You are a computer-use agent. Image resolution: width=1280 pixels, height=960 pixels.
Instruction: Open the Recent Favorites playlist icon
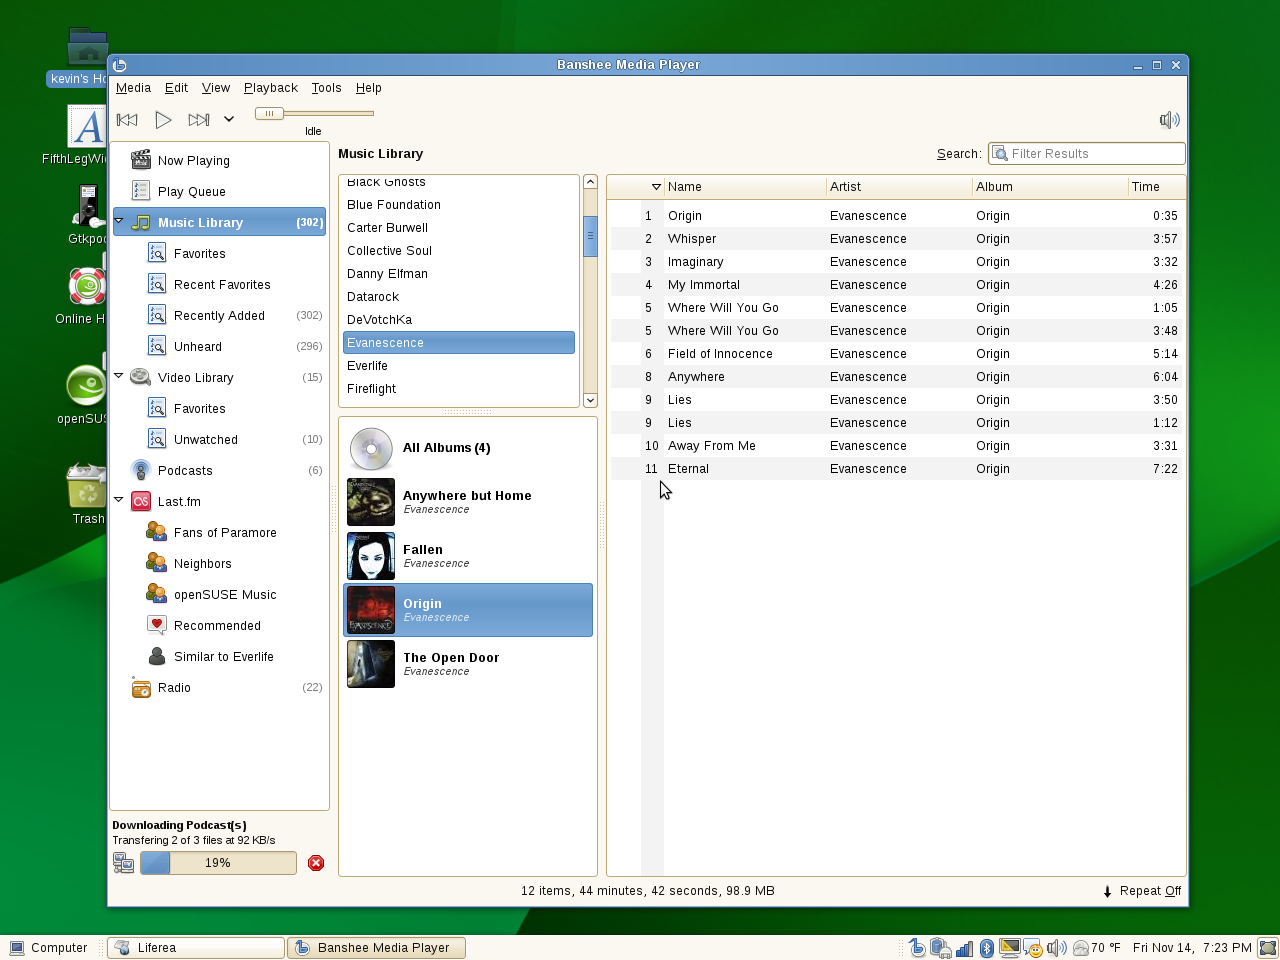pos(157,284)
